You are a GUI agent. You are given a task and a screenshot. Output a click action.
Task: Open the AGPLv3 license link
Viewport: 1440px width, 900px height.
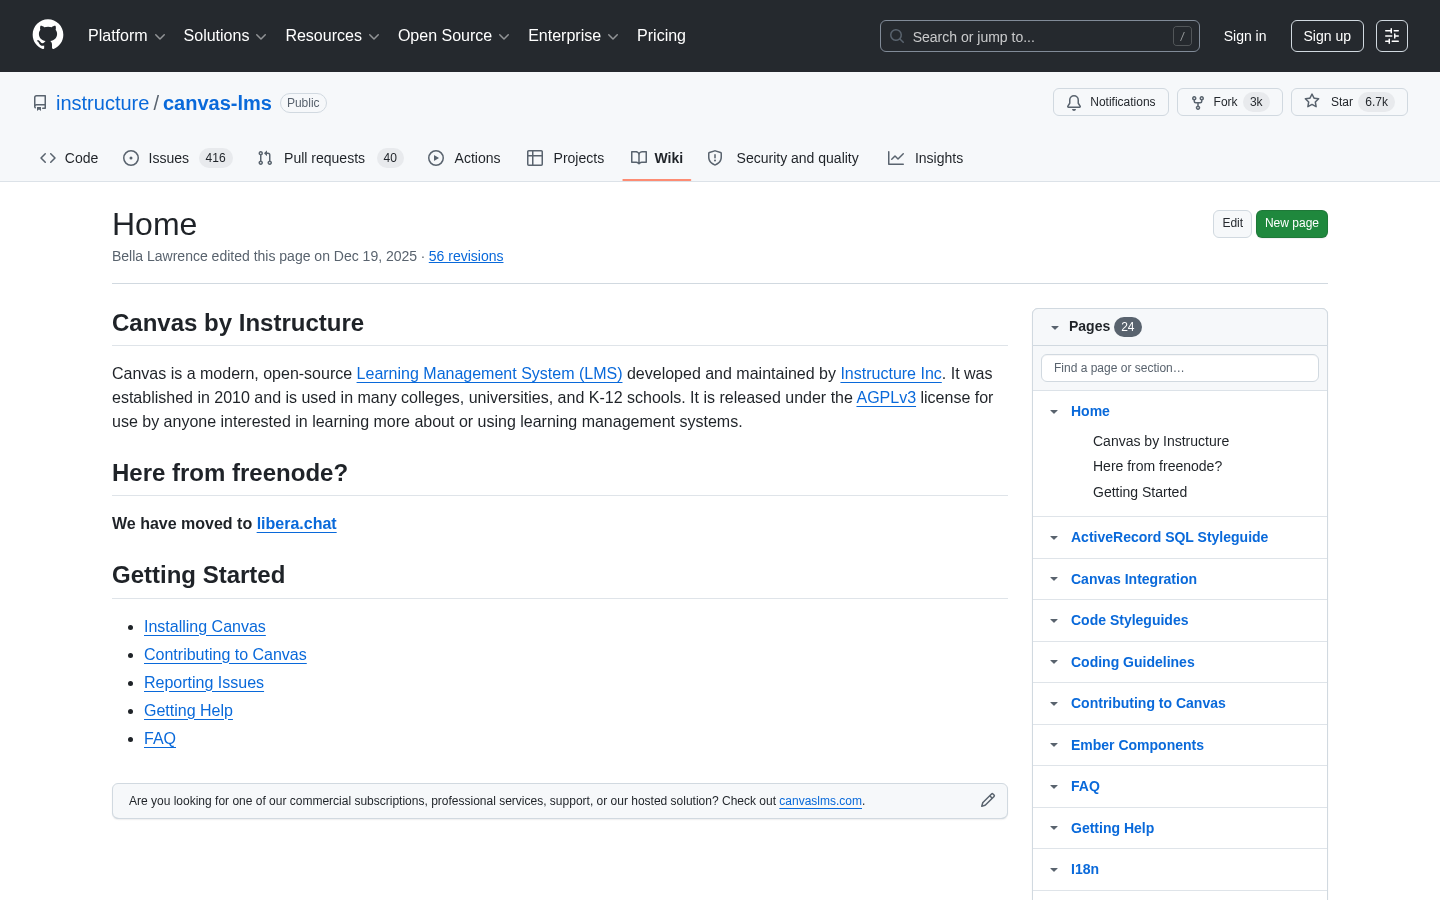[886, 397]
